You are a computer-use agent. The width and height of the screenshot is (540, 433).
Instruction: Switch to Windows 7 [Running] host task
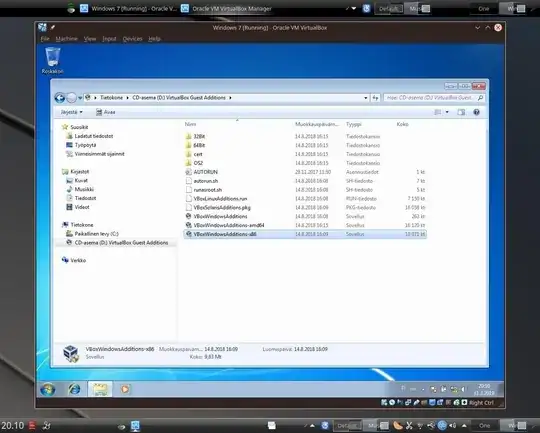tap(129, 9)
